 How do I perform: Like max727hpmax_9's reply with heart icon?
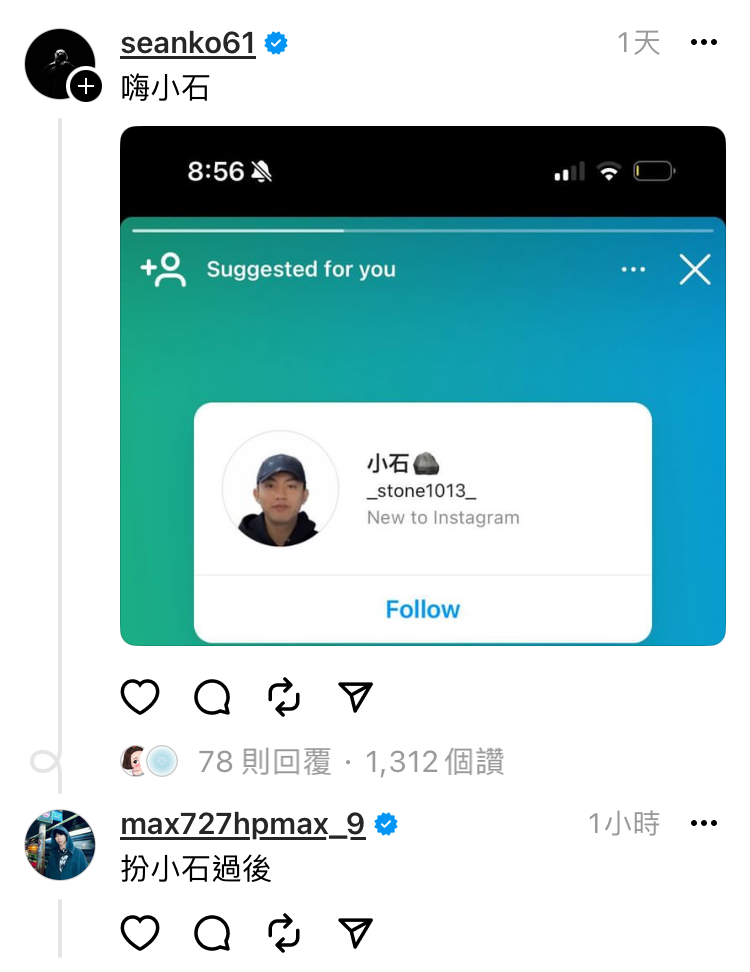tap(139, 932)
